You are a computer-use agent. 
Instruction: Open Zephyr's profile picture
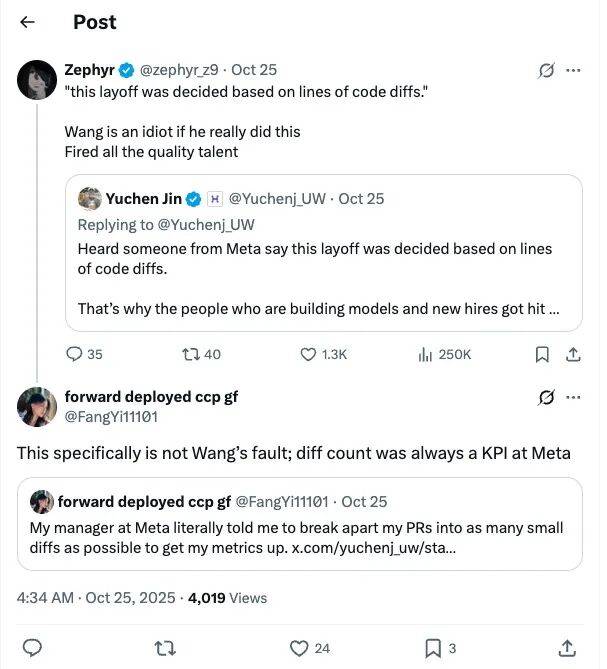pyautogui.click(x=37, y=80)
